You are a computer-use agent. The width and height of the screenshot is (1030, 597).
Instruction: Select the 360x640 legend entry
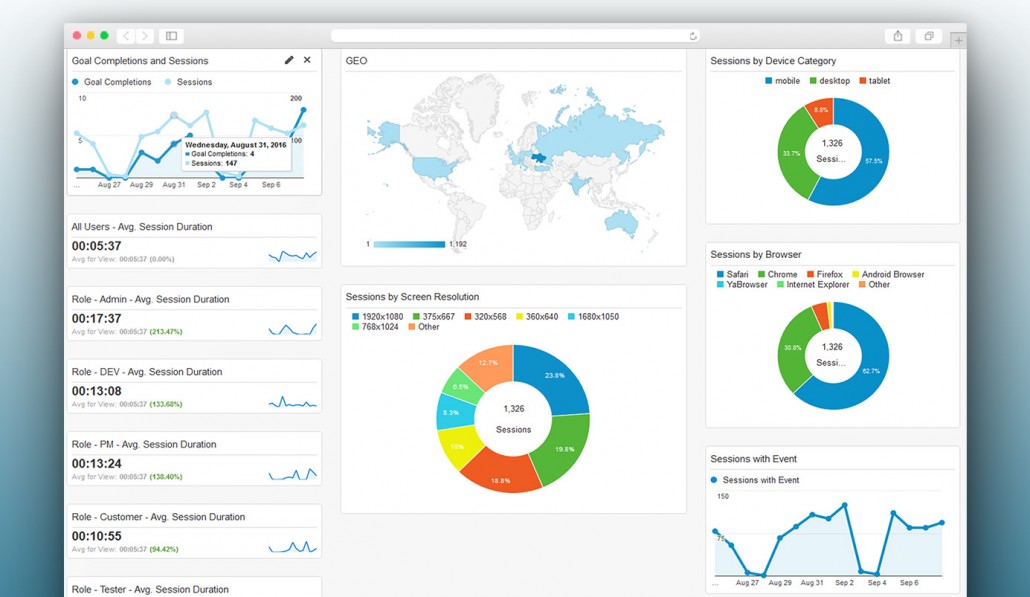537,317
